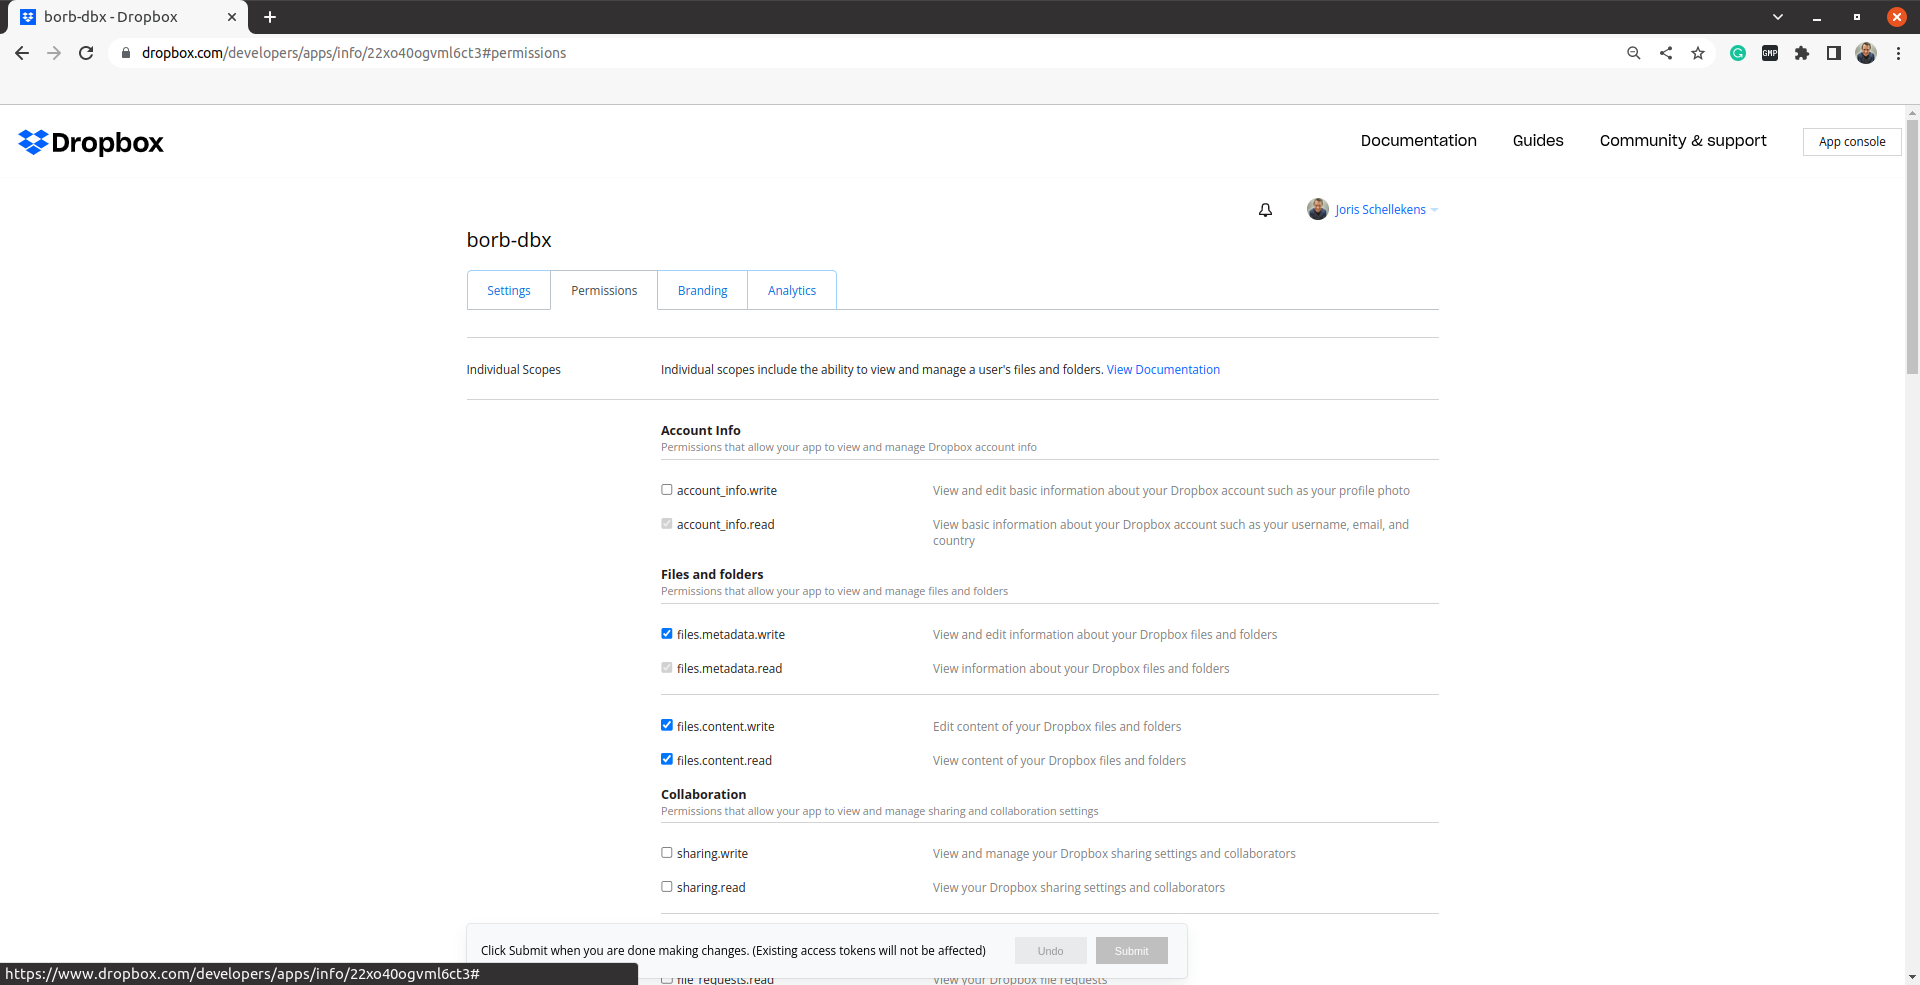Bookmark this page with the star icon
1920x985 pixels.
pos(1698,53)
